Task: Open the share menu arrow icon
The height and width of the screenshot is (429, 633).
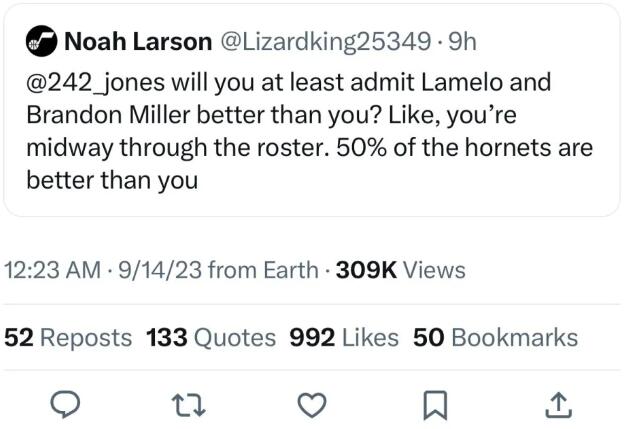Action: [558, 403]
